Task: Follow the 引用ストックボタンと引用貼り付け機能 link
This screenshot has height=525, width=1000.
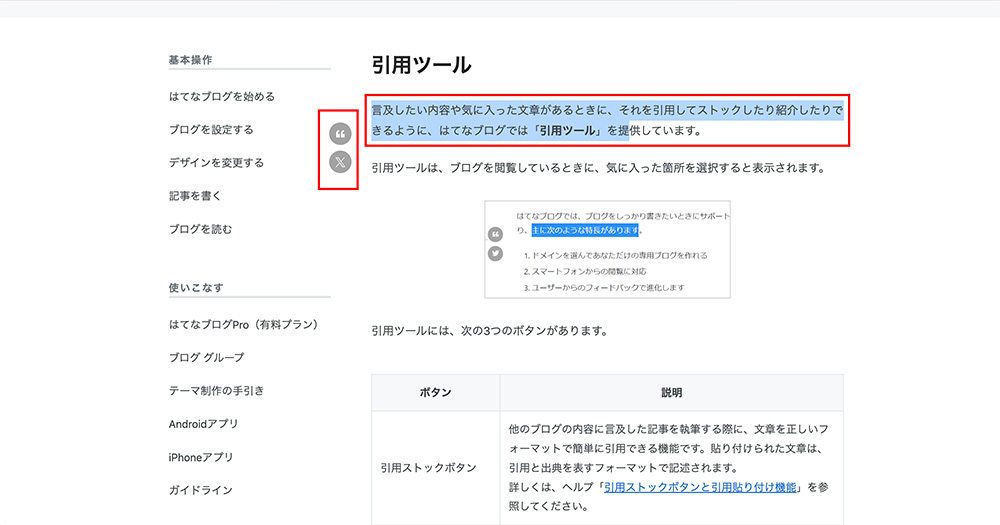Action: point(700,487)
